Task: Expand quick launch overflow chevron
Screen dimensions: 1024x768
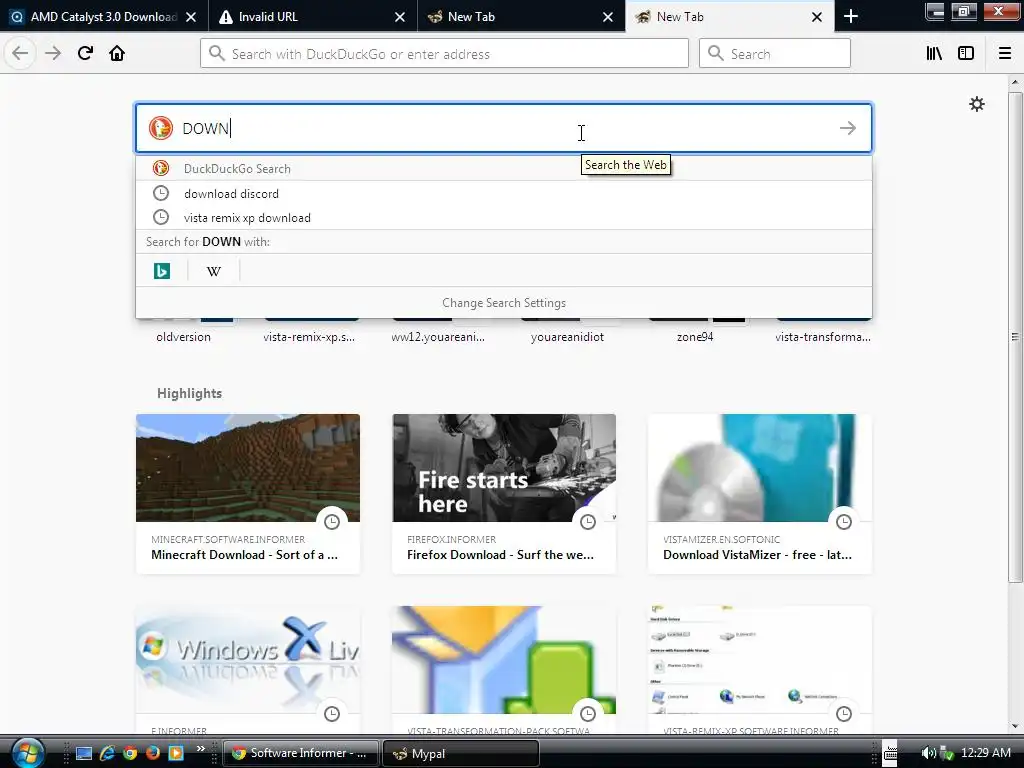Action: coord(200,748)
